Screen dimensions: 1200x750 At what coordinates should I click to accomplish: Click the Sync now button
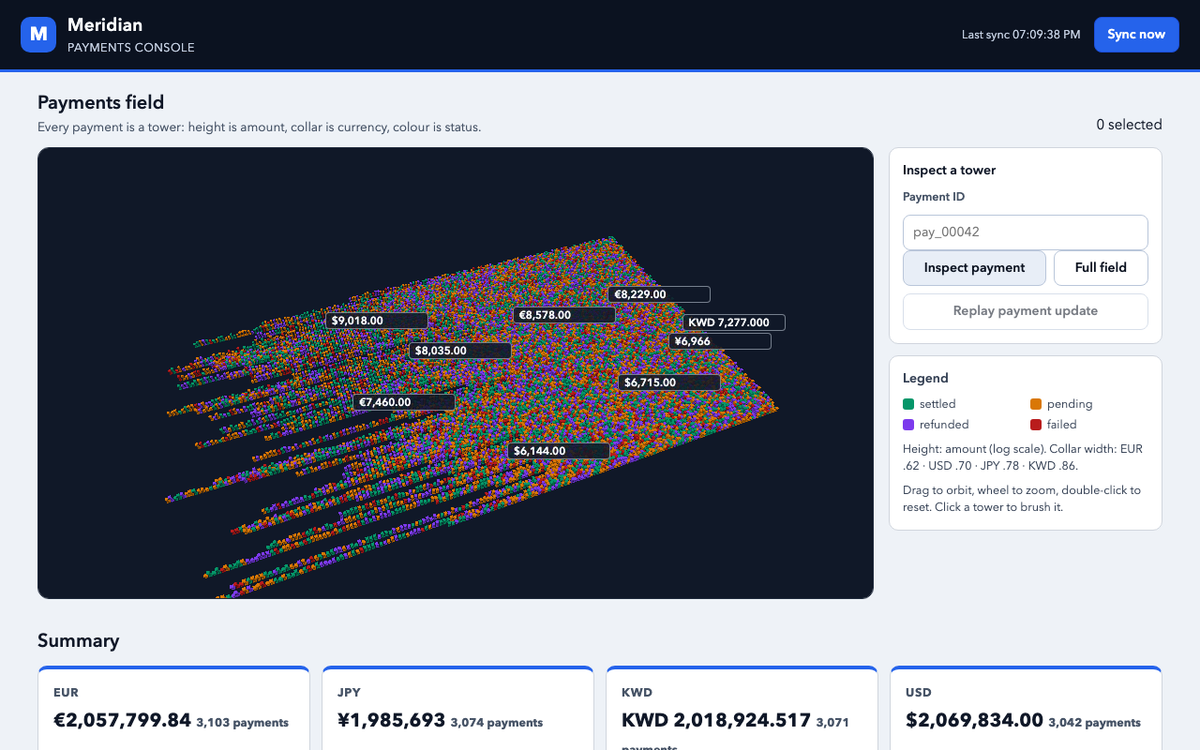[x=1136, y=34]
